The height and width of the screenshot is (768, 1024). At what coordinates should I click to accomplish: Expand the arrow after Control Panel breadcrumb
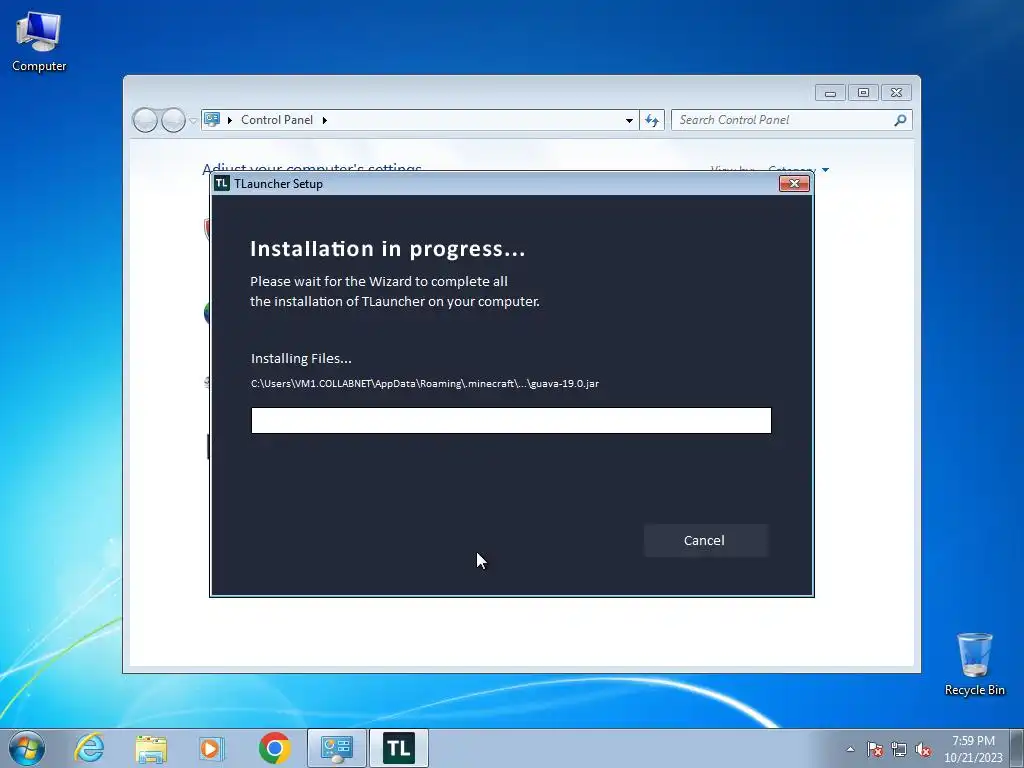tap(325, 120)
